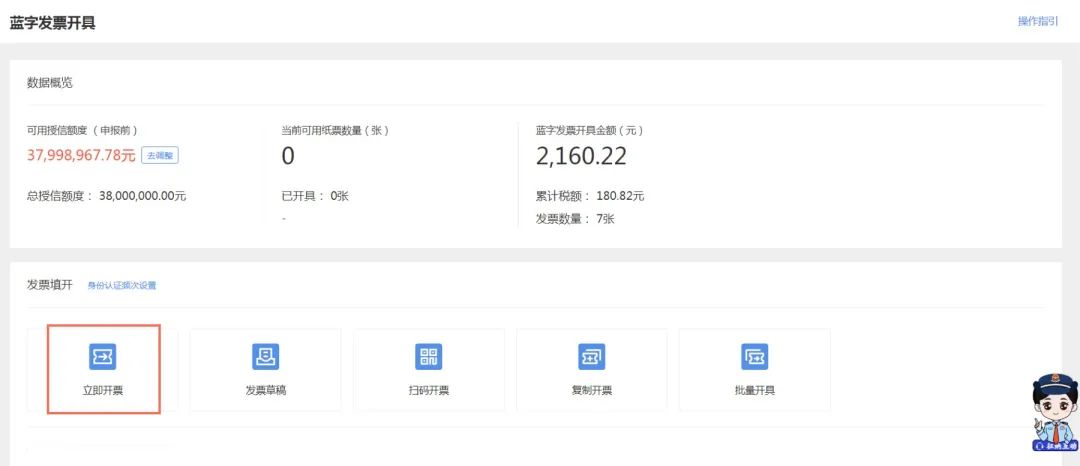Click the 蓝字发票开具 page title
Viewport: 1080px width, 466px height.
coord(53,22)
